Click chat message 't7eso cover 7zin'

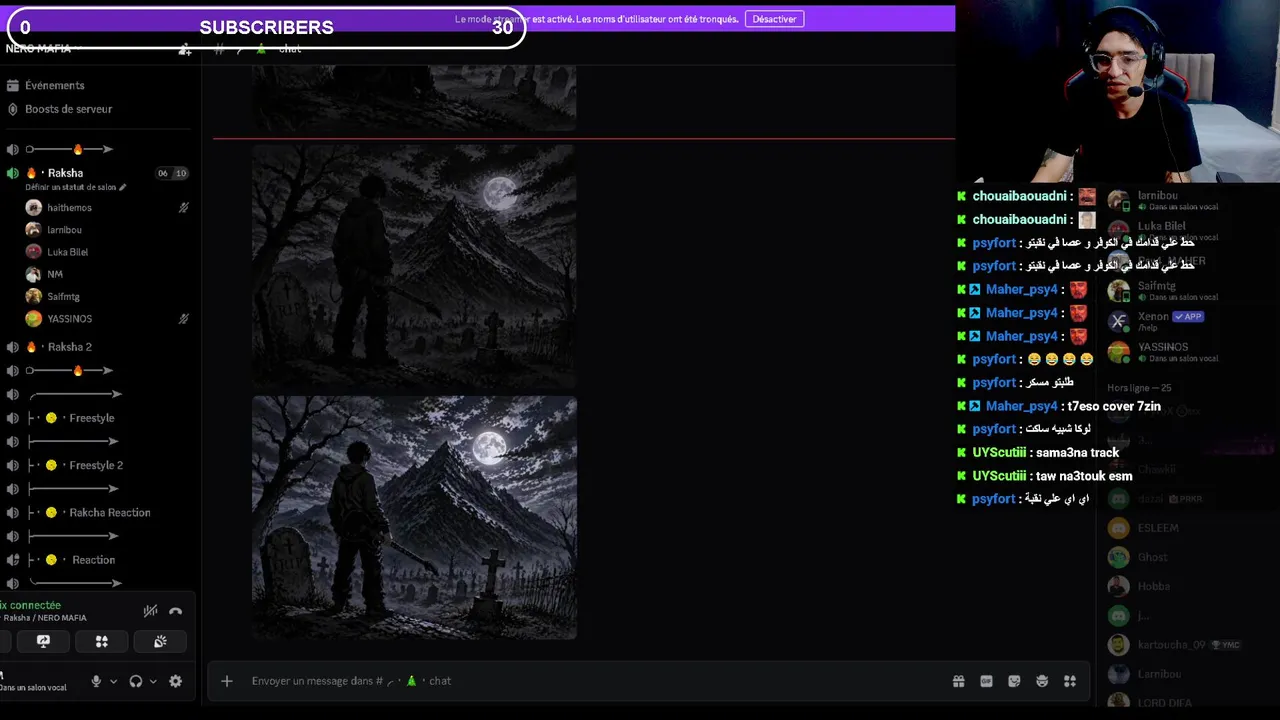1114,406
